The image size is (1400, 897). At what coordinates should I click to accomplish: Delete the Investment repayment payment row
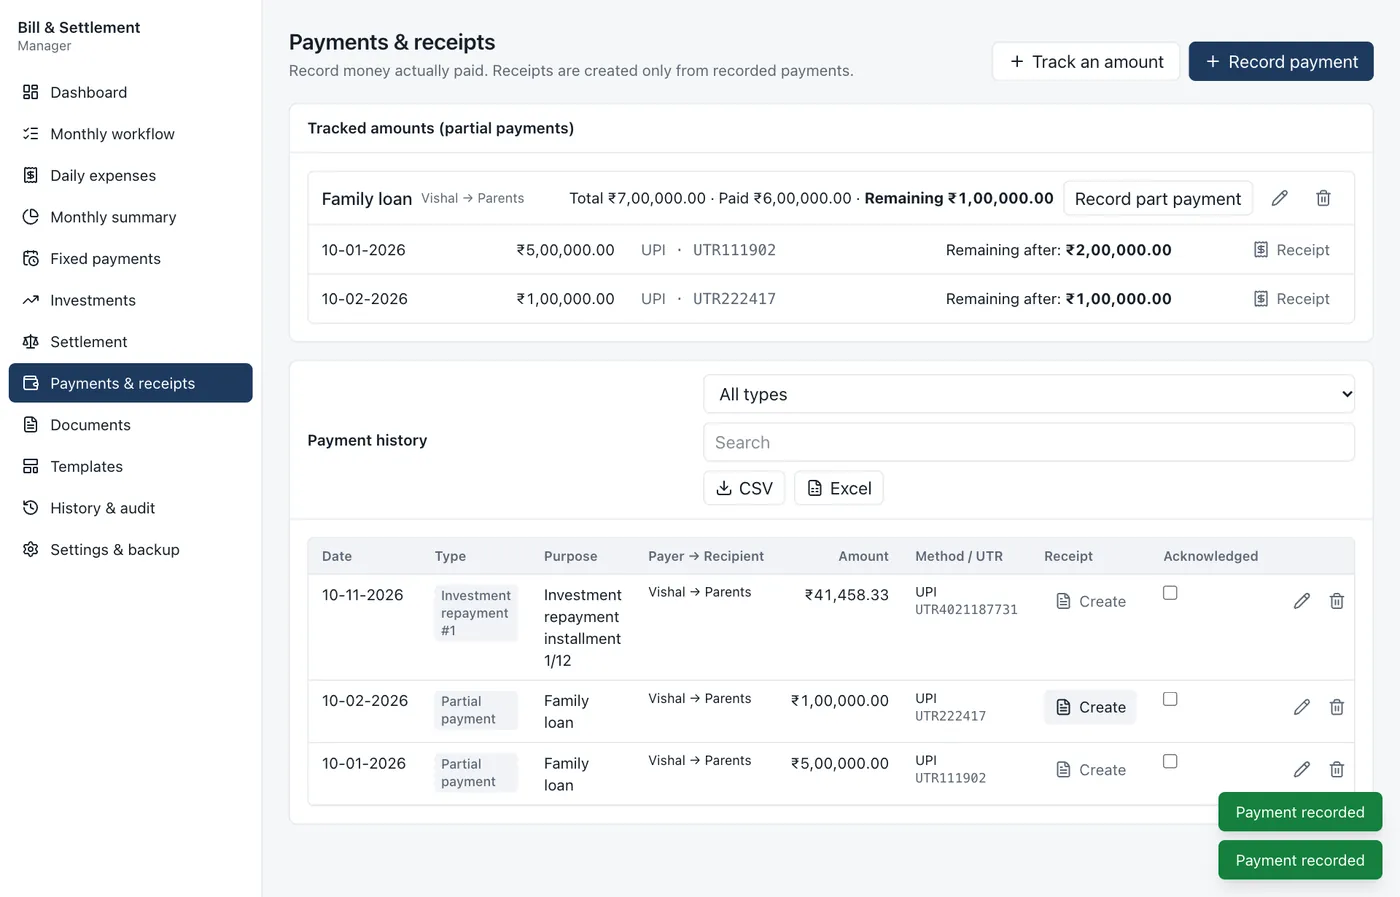tap(1336, 601)
